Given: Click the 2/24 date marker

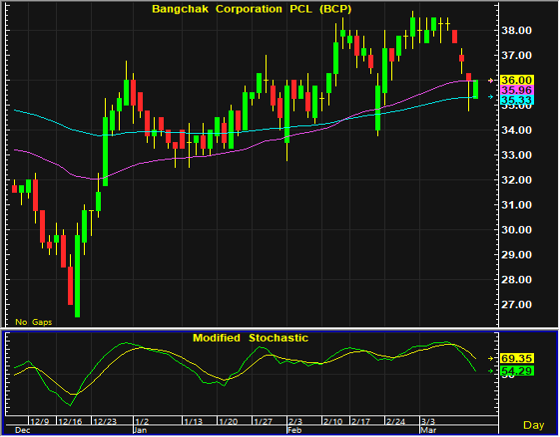Looking at the screenshot, I should click(396, 421).
